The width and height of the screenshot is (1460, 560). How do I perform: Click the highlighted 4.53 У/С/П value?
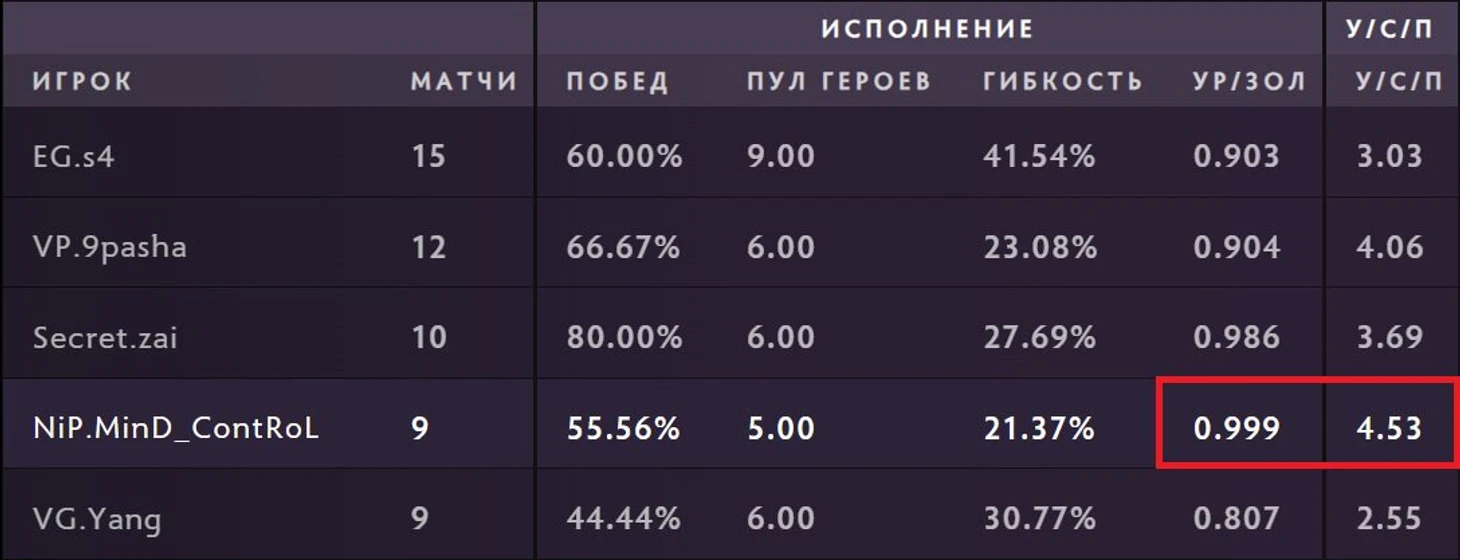click(x=1389, y=428)
